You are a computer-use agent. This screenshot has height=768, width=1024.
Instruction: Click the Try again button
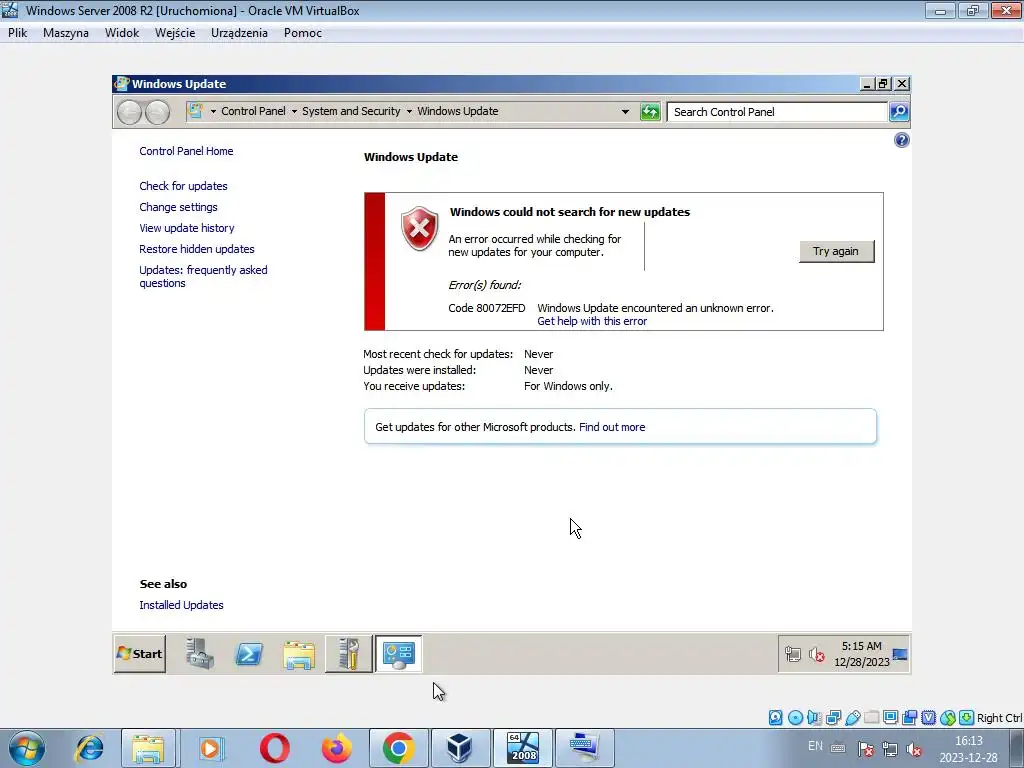836,251
